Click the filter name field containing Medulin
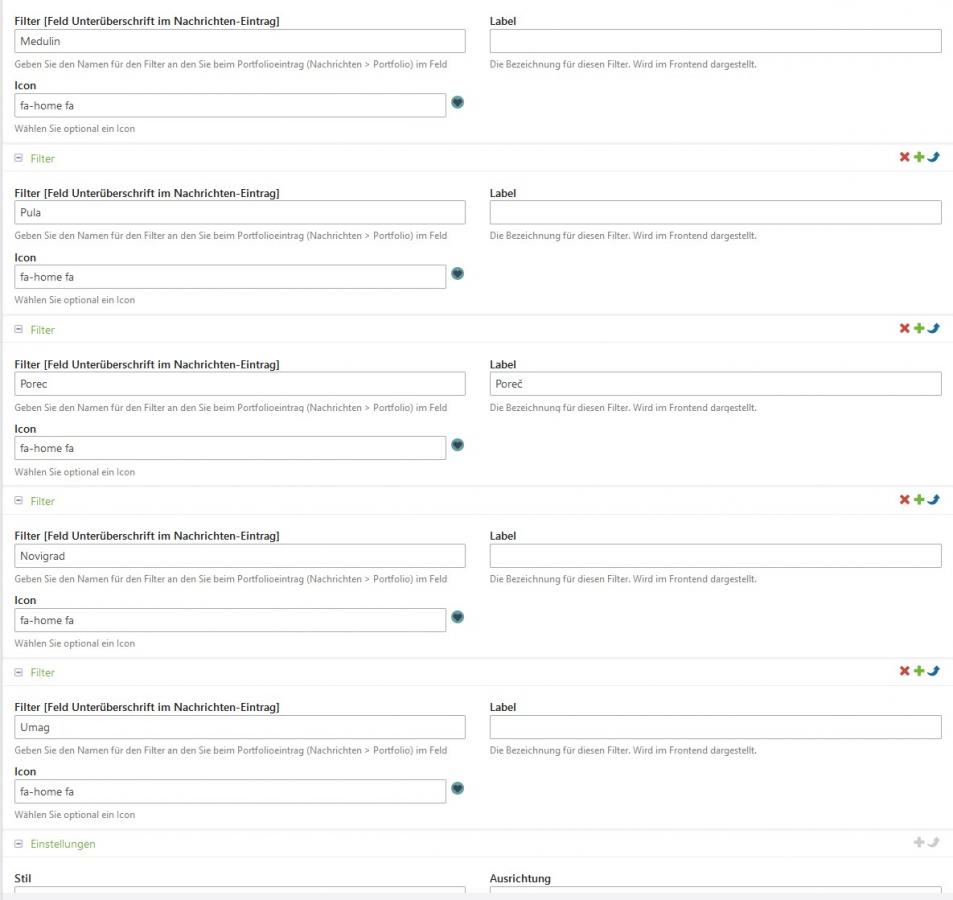Viewport: 953px width, 900px height. [x=240, y=41]
